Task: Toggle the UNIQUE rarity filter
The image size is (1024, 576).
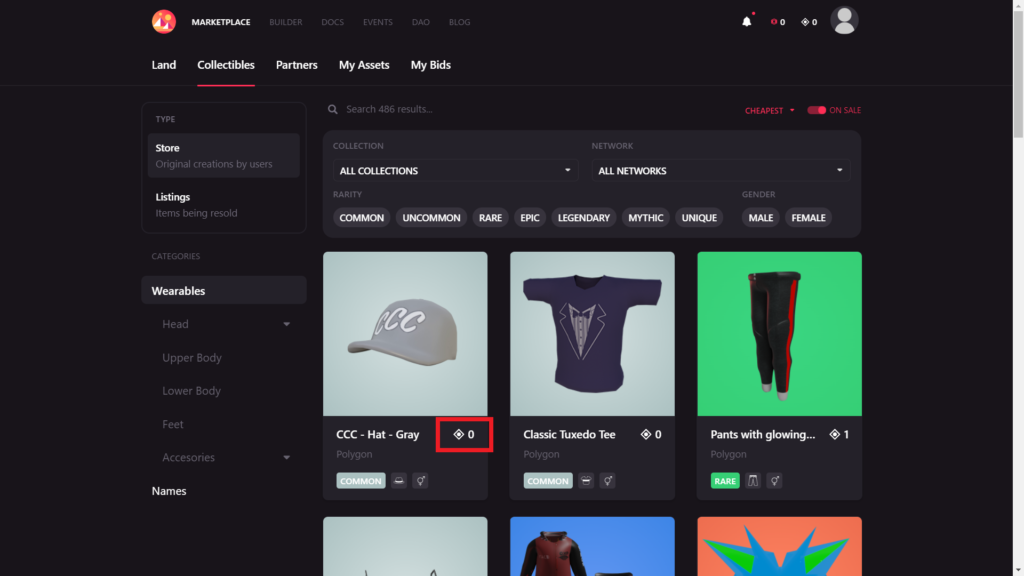Action: coord(699,217)
